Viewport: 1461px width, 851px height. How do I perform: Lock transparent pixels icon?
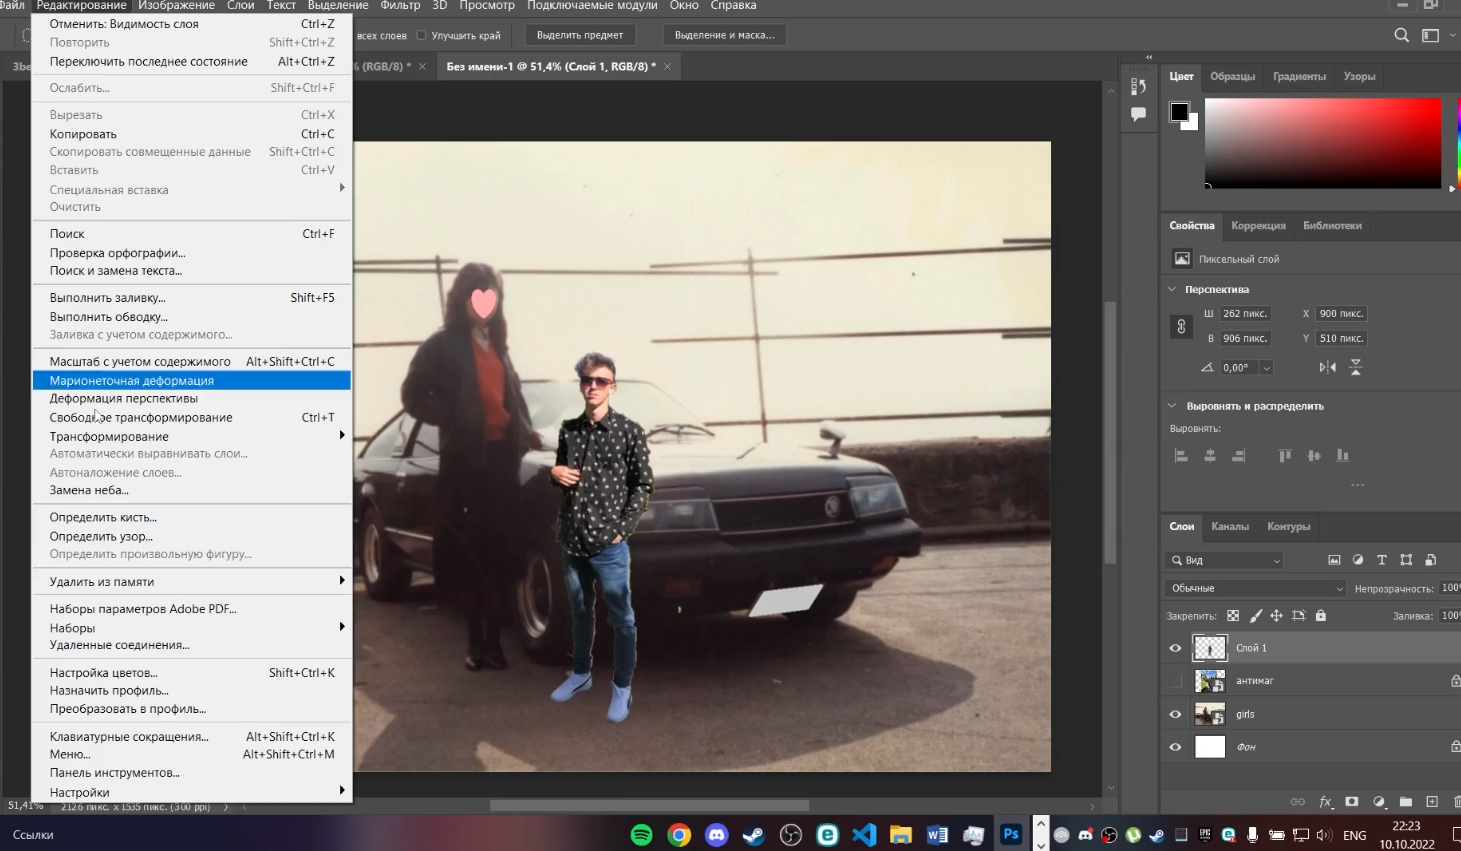point(1233,616)
